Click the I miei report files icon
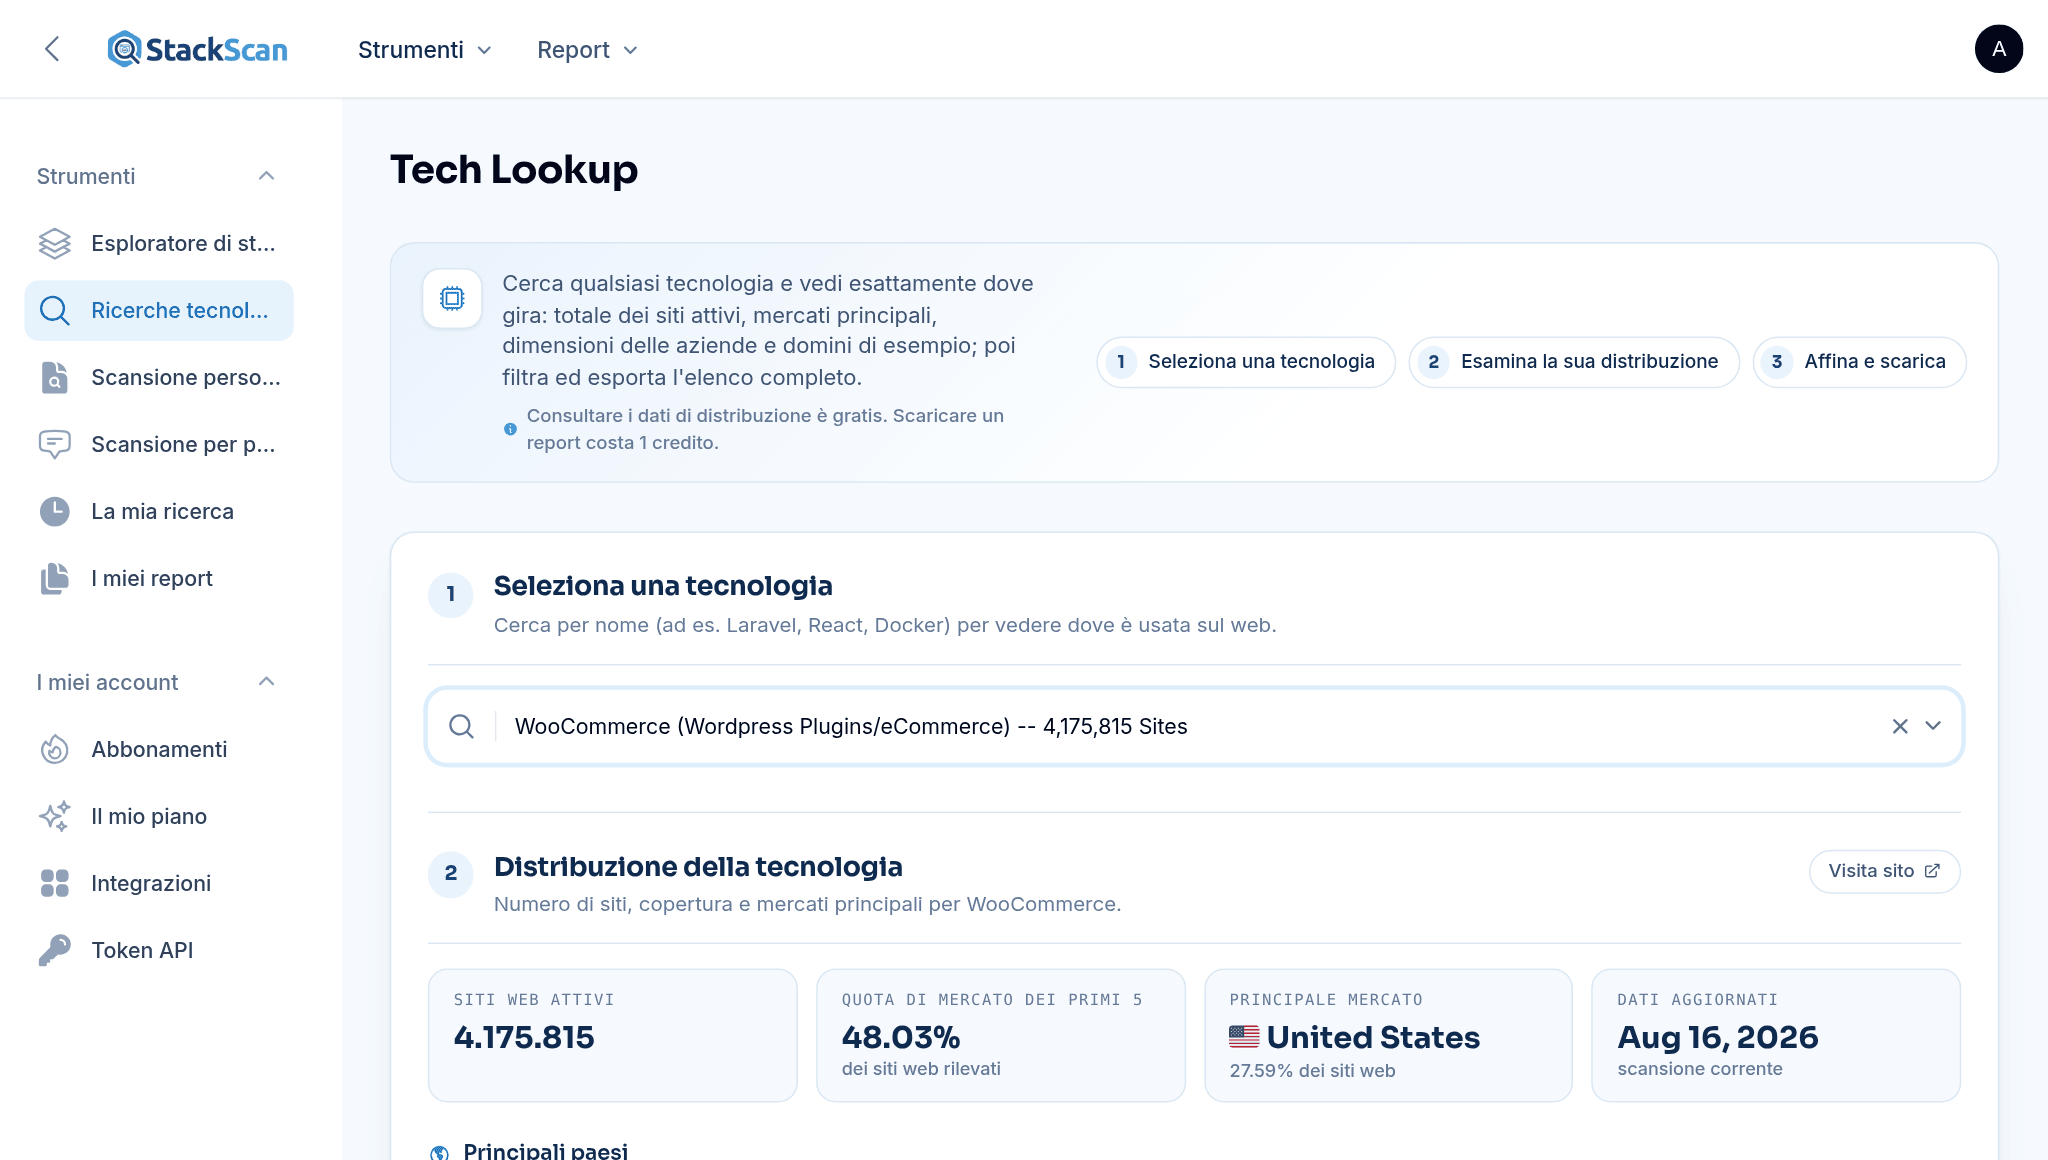The image size is (2048, 1160). (54, 578)
